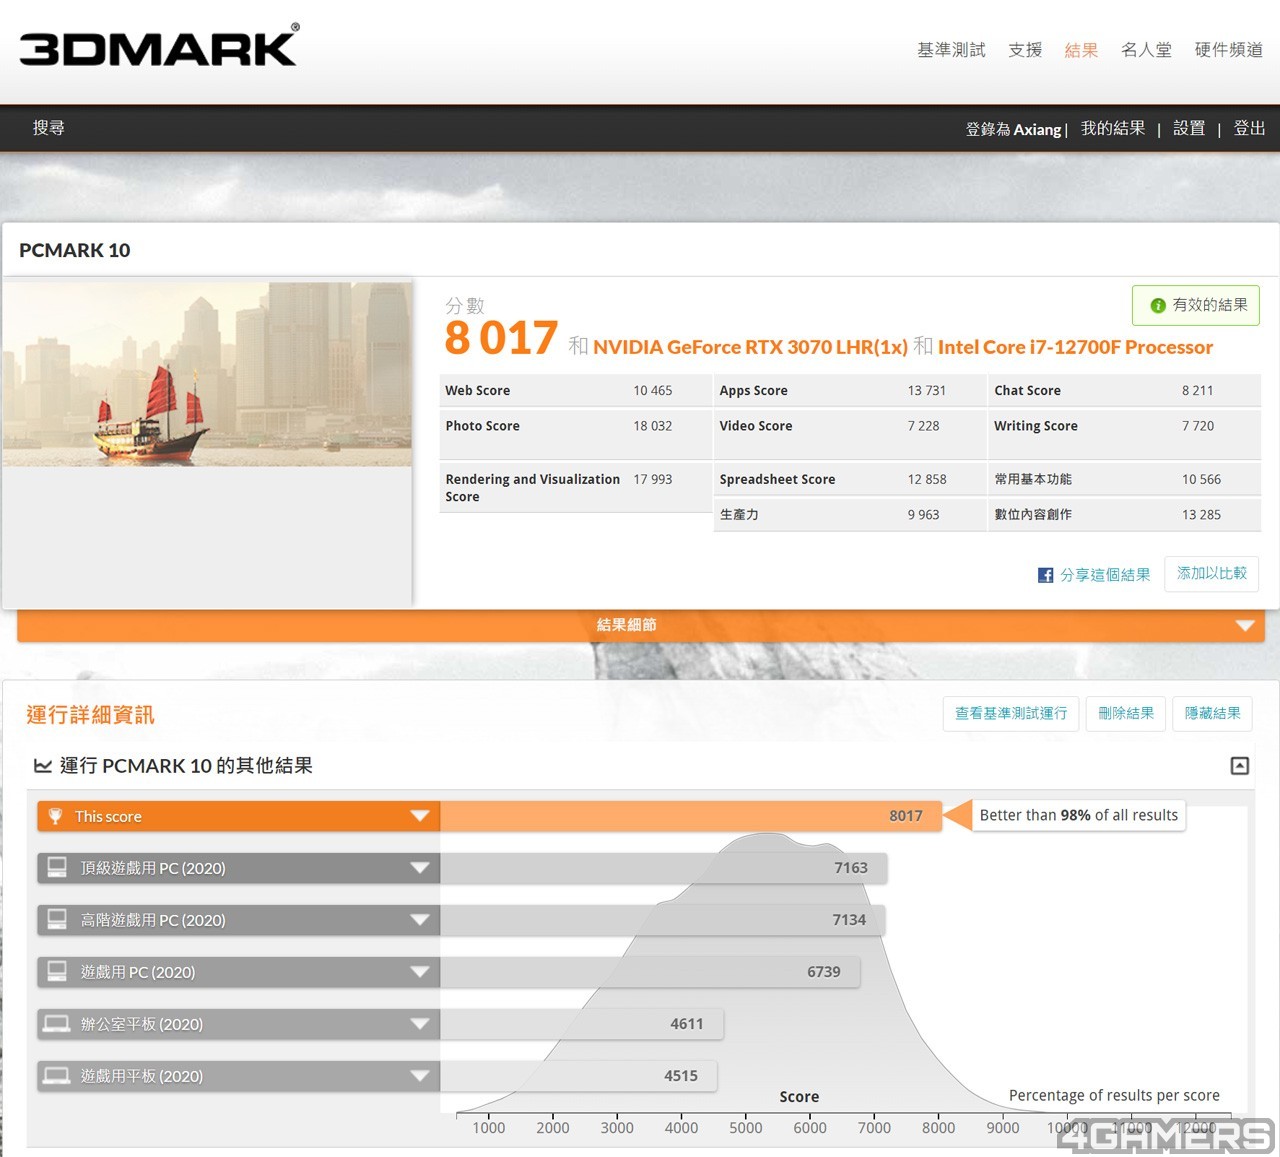Collapse the other results panel square icon

click(1239, 766)
